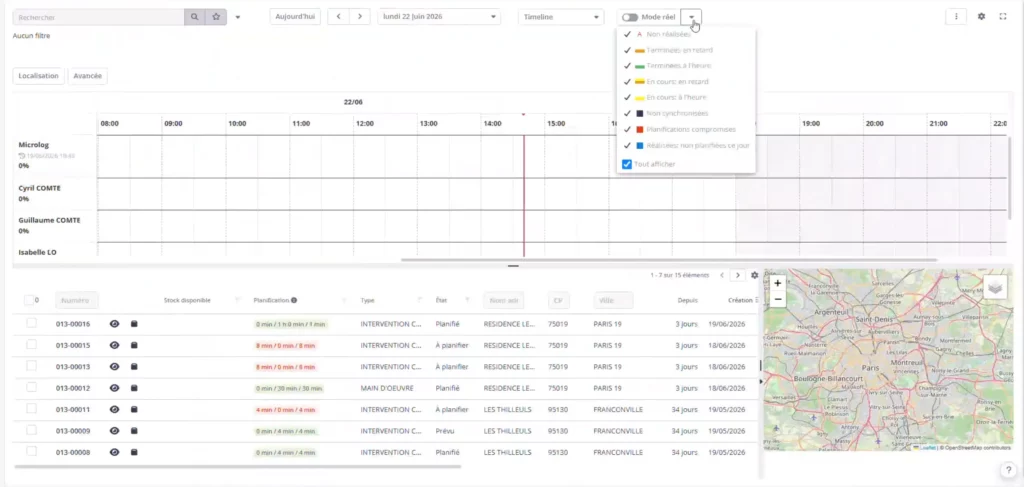Open the date picker lundi 22 juin 2026

point(439,17)
